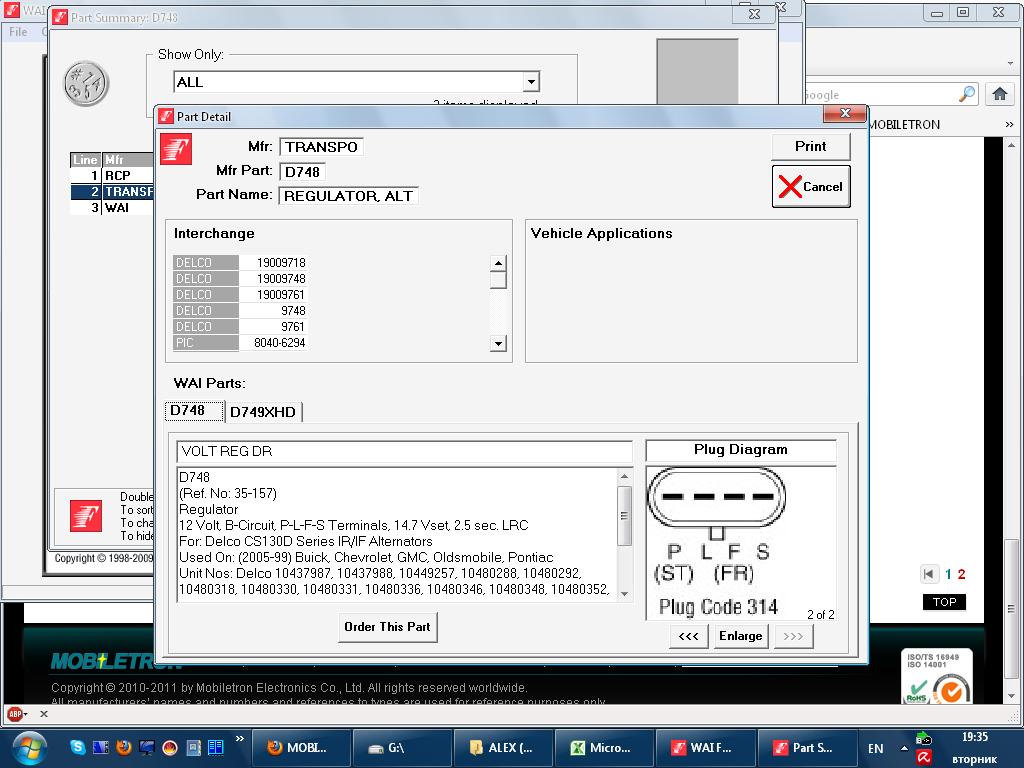Viewport: 1024px width, 768px height.
Task: Click the Windows Start orb
Action: click(x=29, y=748)
